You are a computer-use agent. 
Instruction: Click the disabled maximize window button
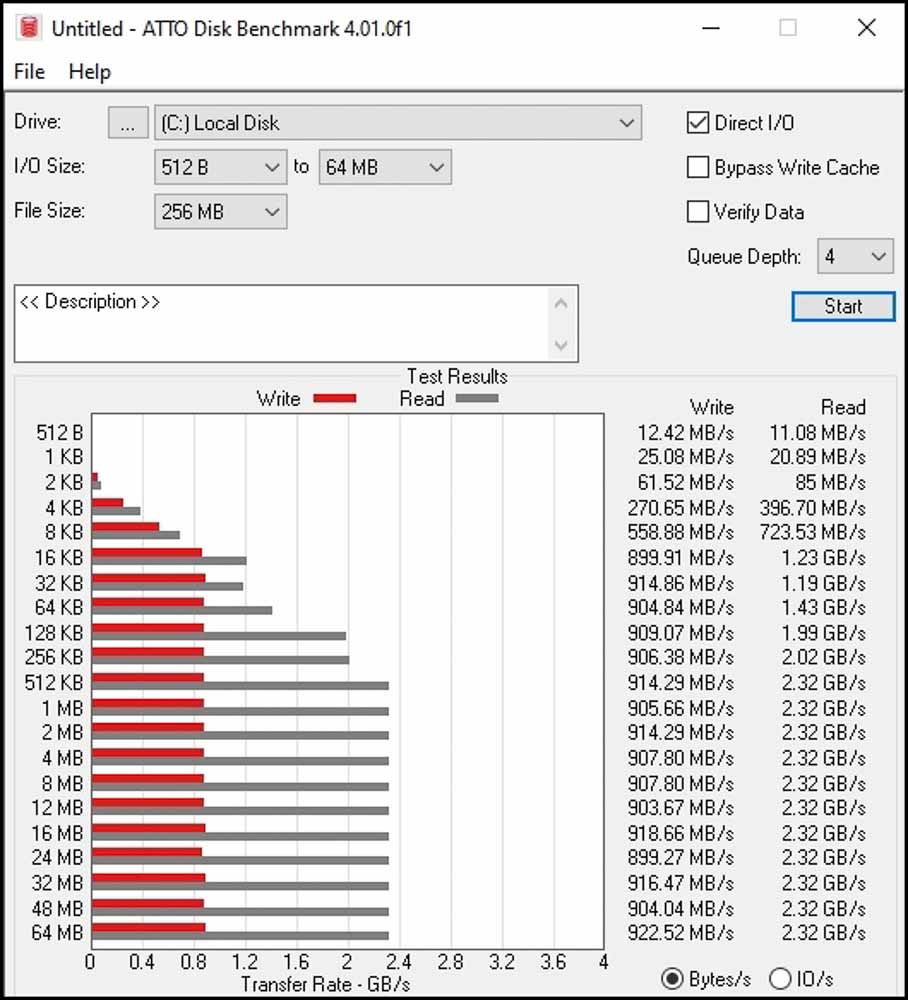click(788, 28)
